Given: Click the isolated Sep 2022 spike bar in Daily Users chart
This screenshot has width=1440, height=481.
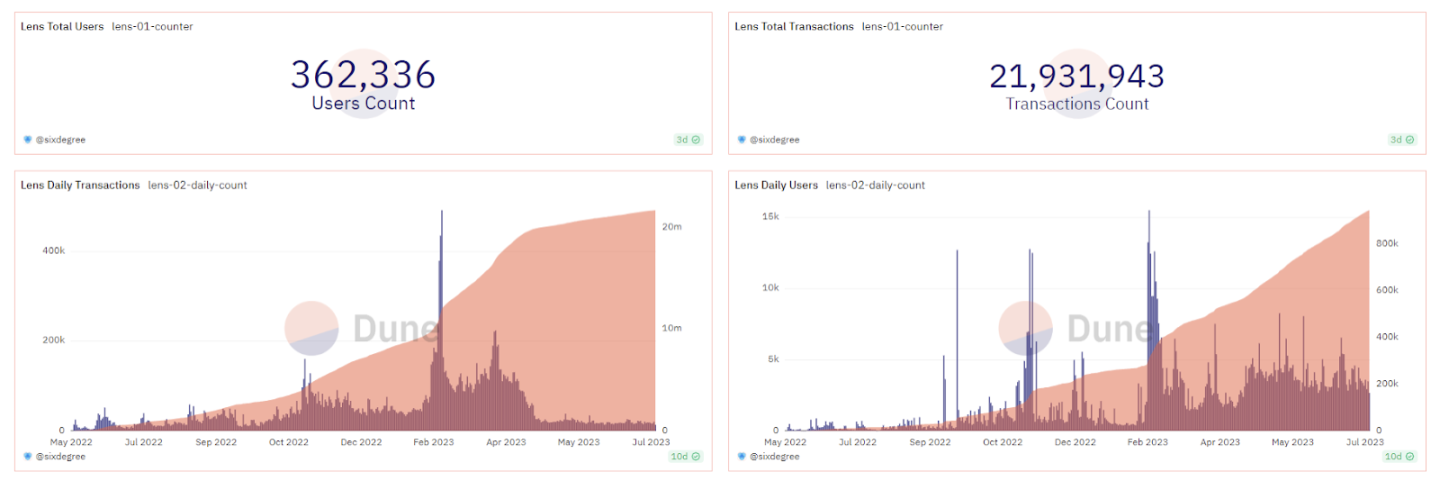Looking at the screenshot, I should click(x=957, y=340).
